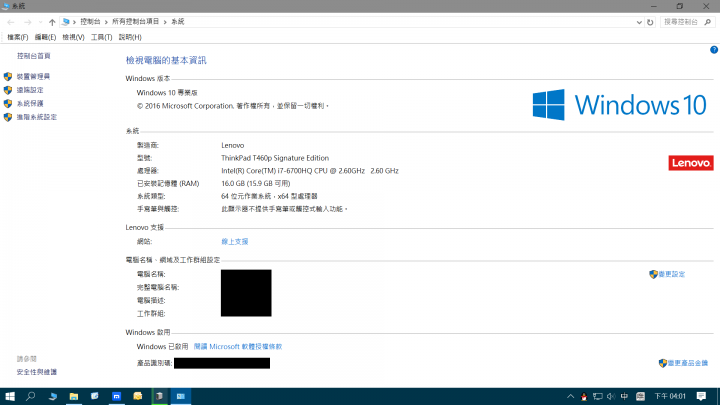Click the search magnifier in the search box
The height and width of the screenshot is (405, 720).
point(708,22)
